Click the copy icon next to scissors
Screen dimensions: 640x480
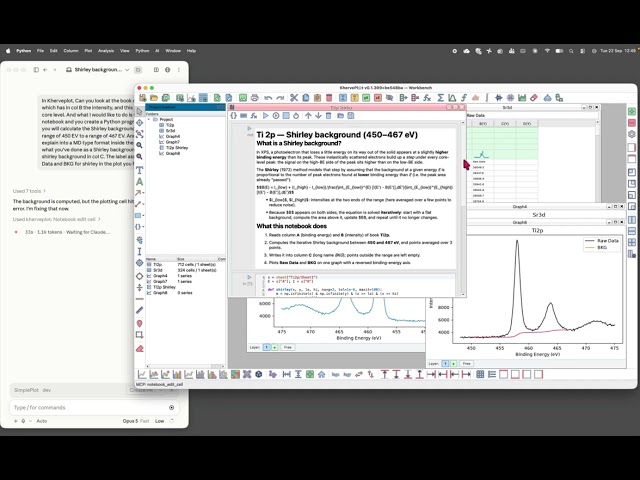pyautogui.click(x=306, y=98)
